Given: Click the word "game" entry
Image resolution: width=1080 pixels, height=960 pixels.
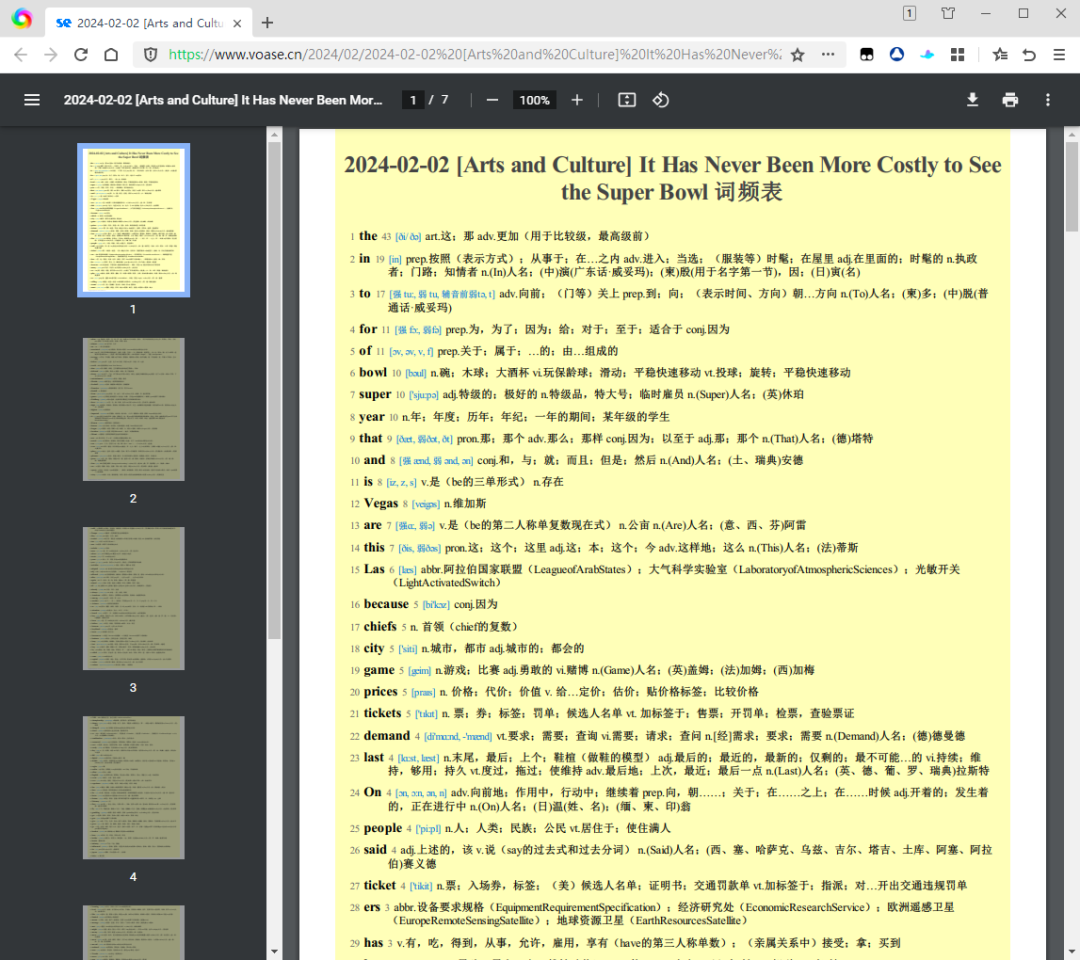Looking at the screenshot, I should [x=379, y=670].
